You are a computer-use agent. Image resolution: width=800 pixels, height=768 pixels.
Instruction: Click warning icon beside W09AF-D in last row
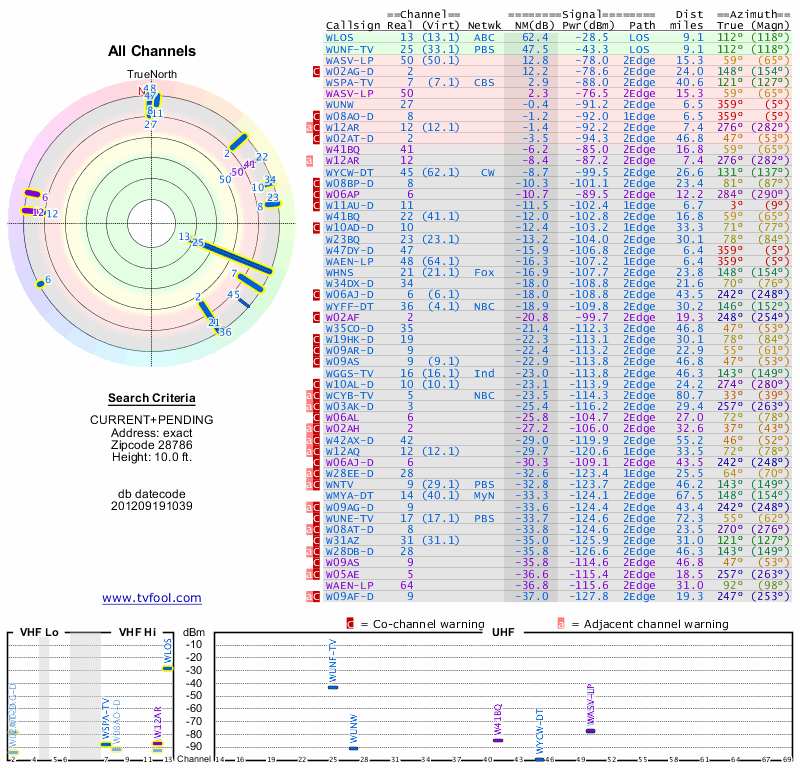[x=313, y=597]
